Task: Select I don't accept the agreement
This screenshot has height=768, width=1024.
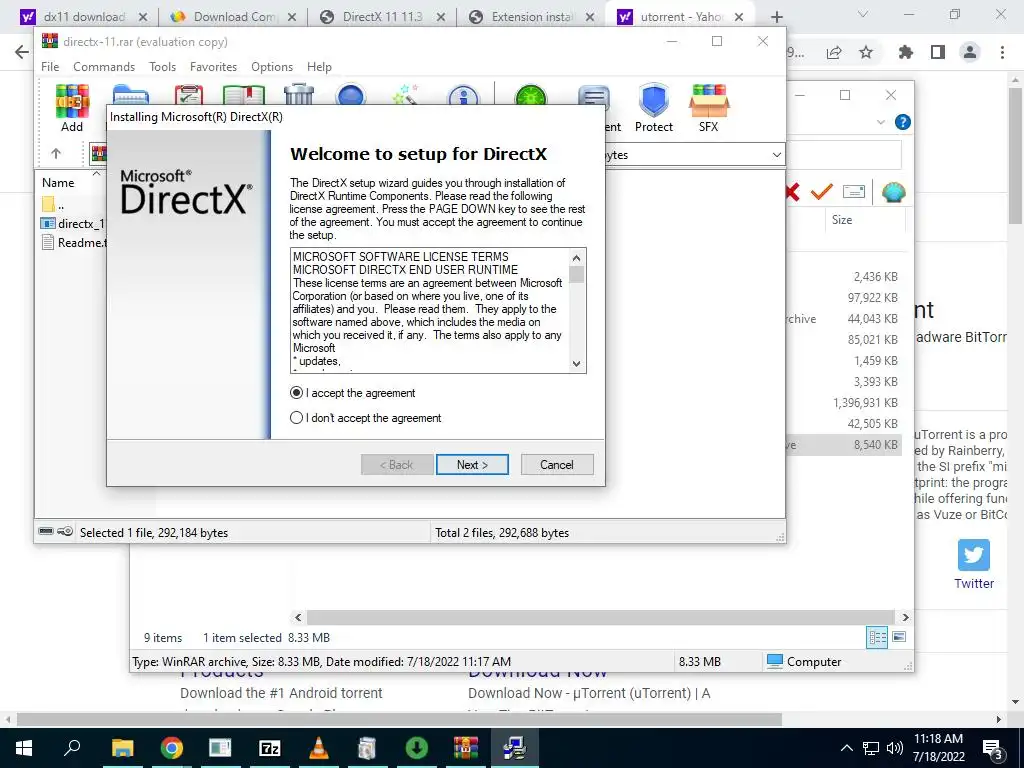Action: 366,418
